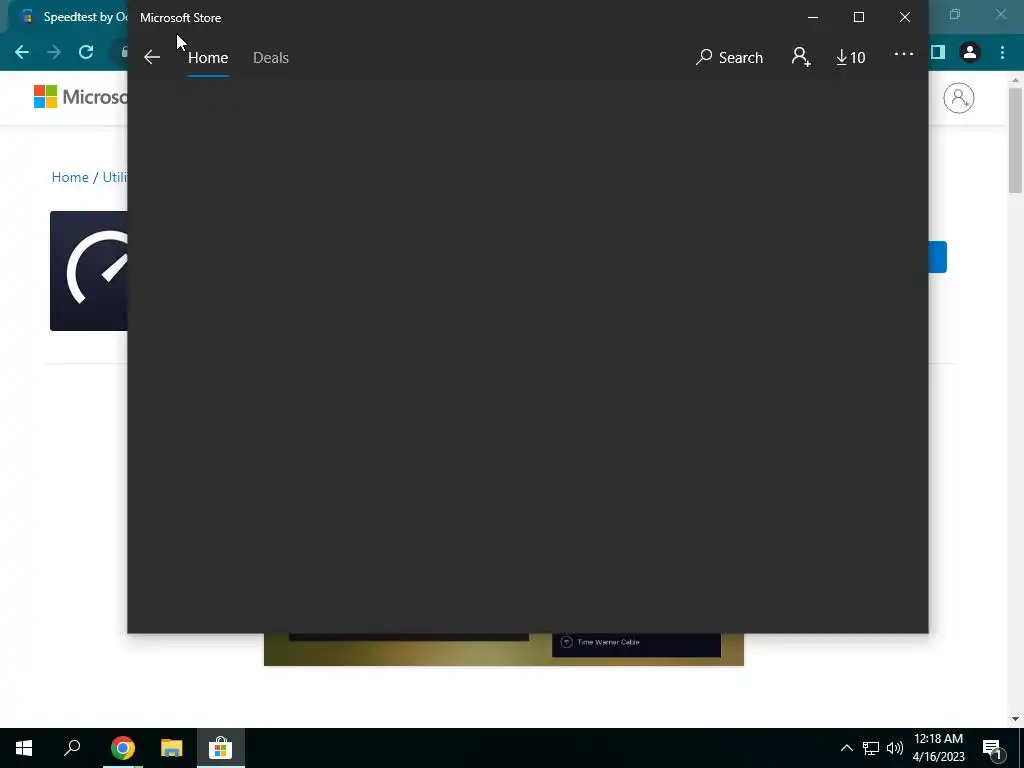Click the Speedtest screenshot image on webpage
The height and width of the screenshot is (768, 1024).
[x=504, y=649]
